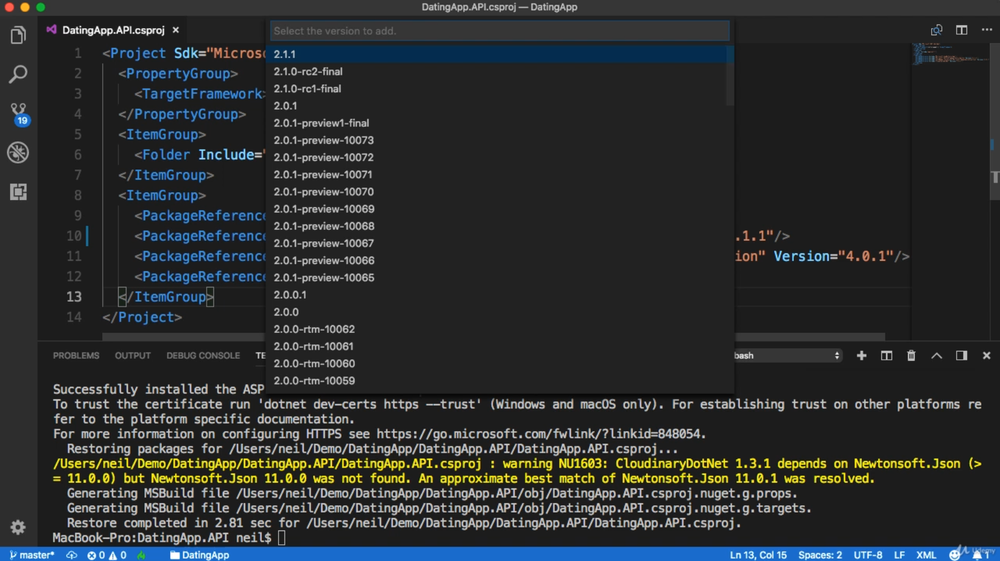Image resolution: width=1000 pixels, height=561 pixels.
Task: Change indentation via Spaces: 2
Action: click(820, 555)
